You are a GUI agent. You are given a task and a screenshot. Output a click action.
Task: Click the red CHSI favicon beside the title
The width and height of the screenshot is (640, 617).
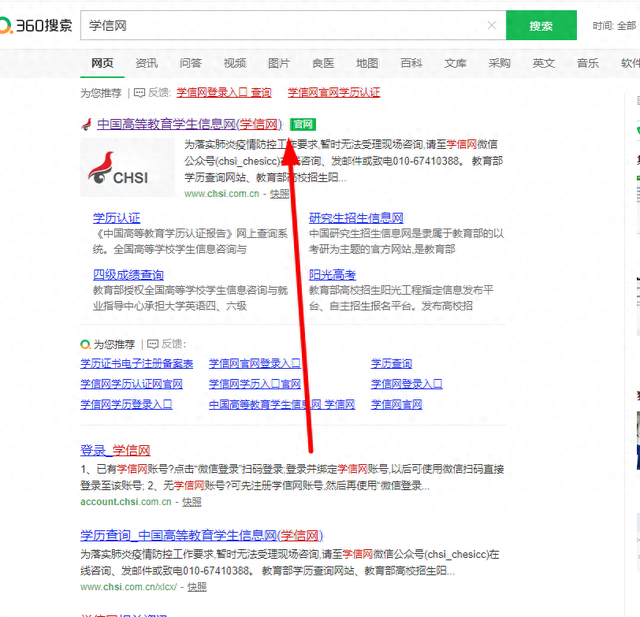[87, 124]
